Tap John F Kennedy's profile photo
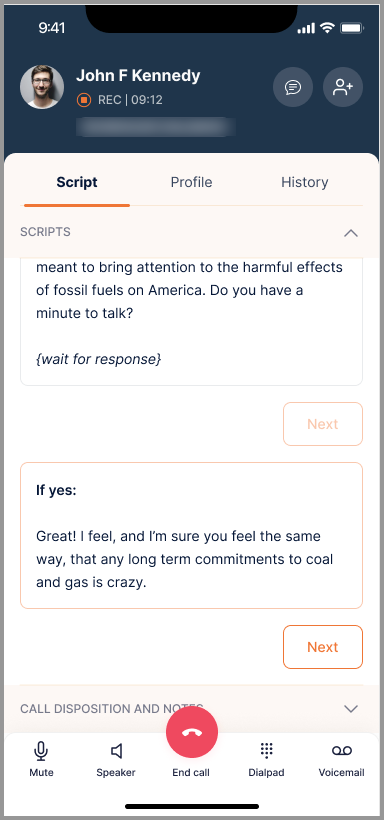The height and width of the screenshot is (820, 384). [x=42, y=87]
